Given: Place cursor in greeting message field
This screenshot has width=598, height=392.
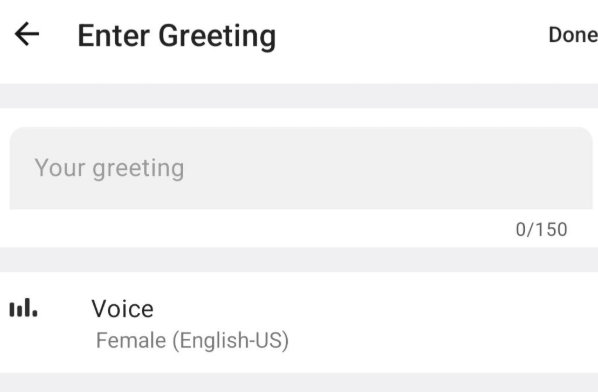Looking at the screenshot, I should click(301, 168).
